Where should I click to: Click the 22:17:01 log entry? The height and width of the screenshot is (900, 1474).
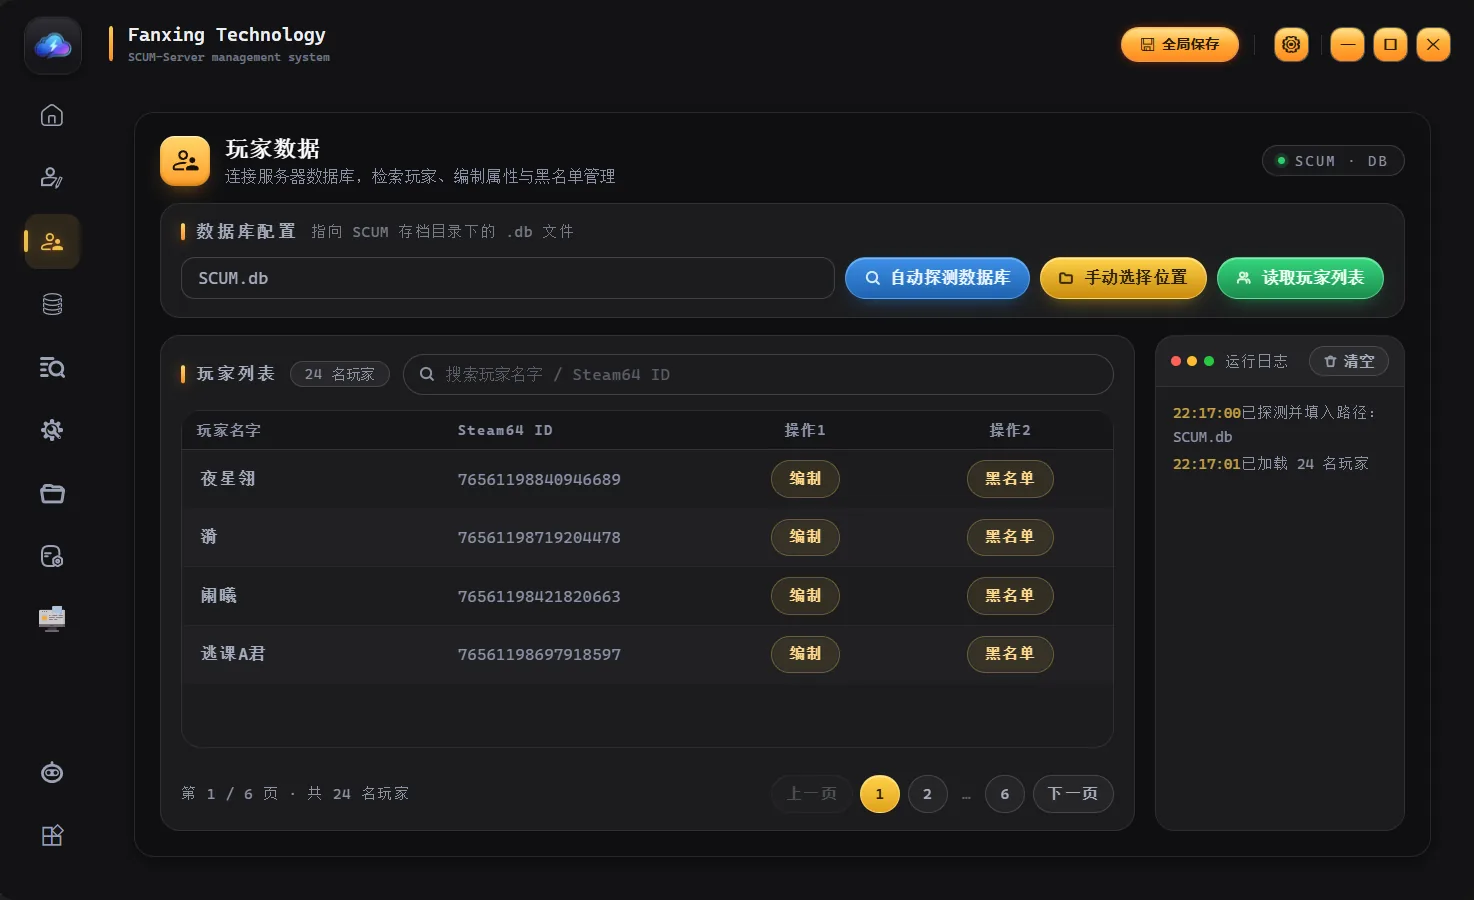pyautogui.click(x=1271, y=464)
